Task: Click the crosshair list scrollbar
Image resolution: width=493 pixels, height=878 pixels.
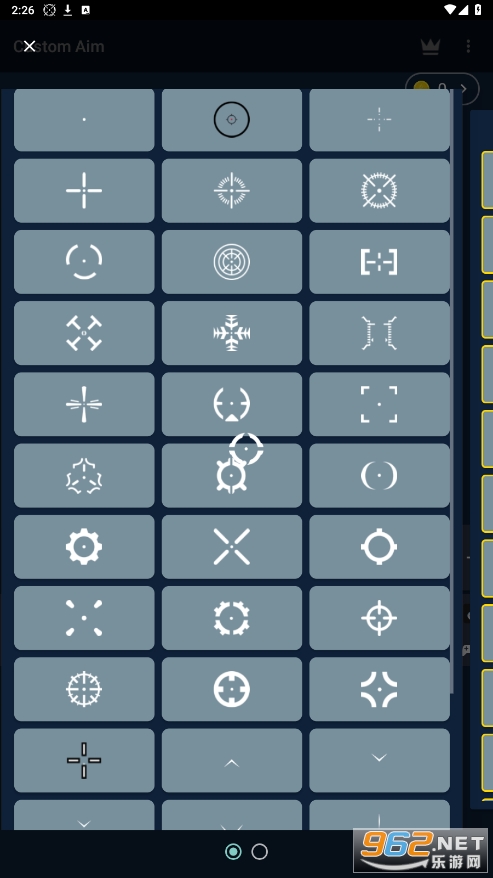Action: [x=452, y=392]
